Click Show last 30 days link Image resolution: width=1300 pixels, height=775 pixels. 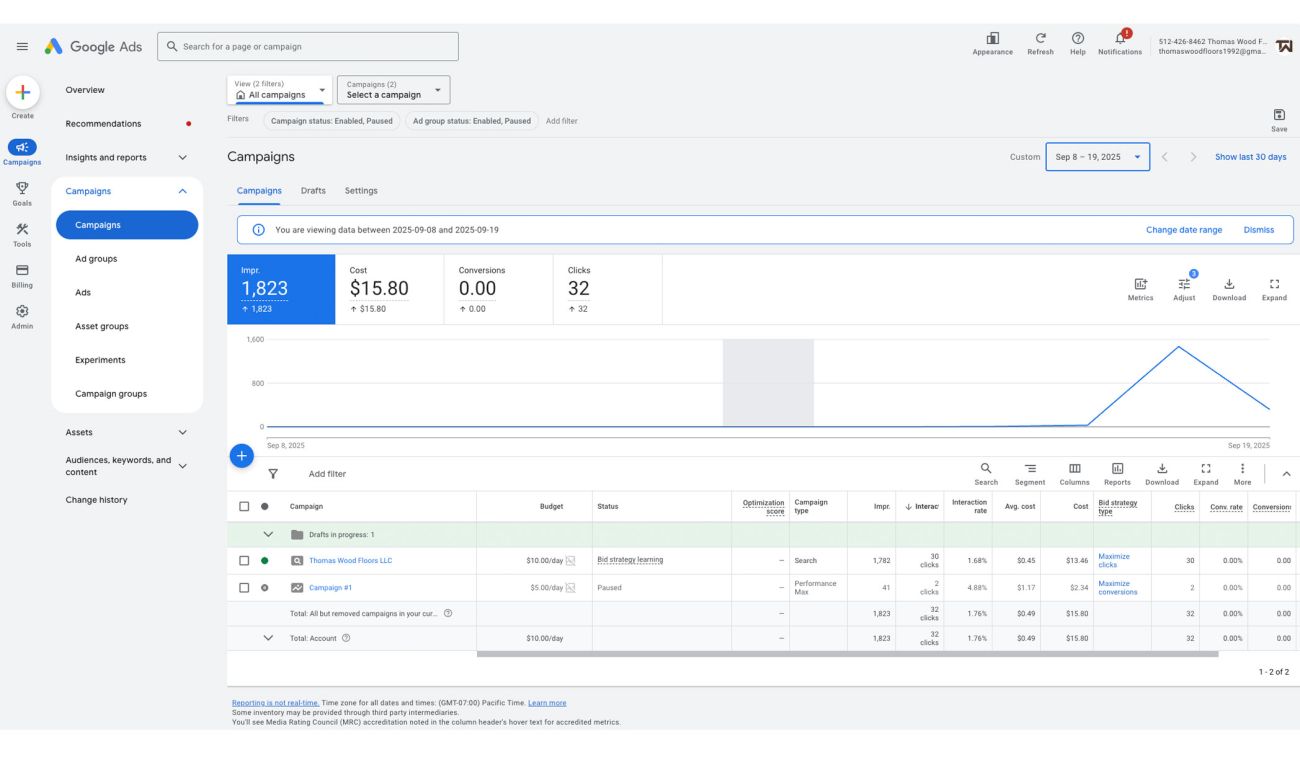[1250, 157]
